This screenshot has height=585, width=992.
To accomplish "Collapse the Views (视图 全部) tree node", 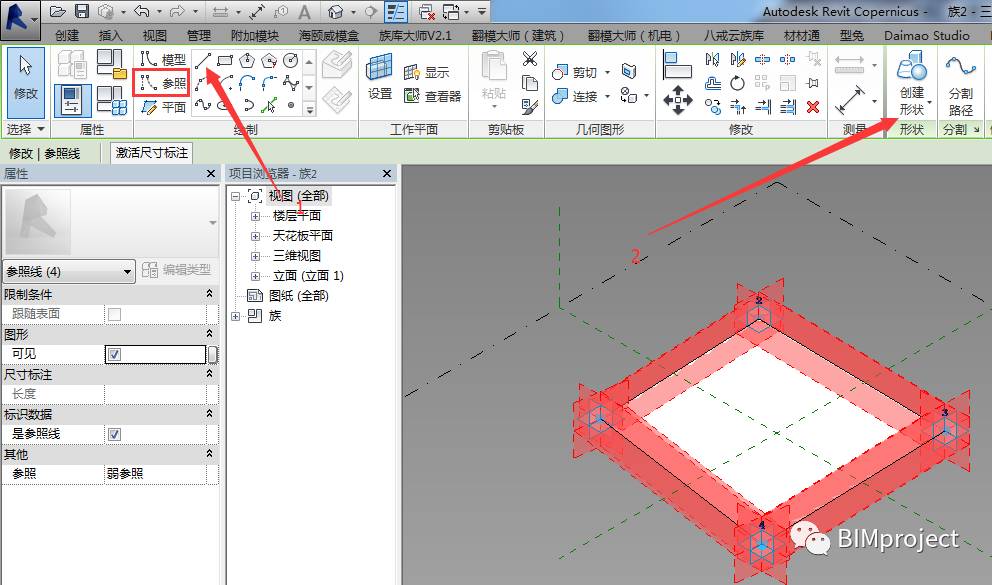I will pyautogui.click(x=235, y=197).
